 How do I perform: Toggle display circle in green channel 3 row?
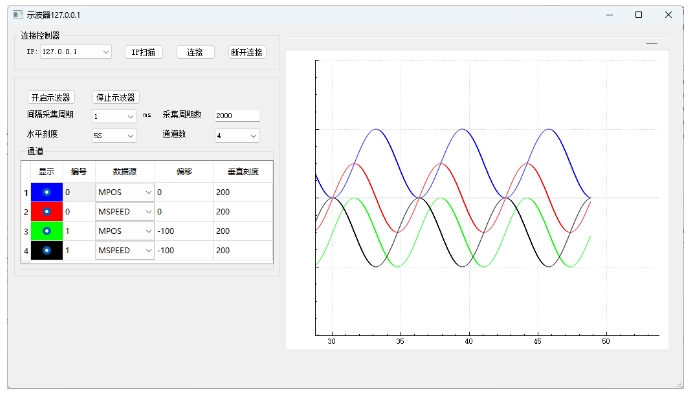(x=47, y=231)
